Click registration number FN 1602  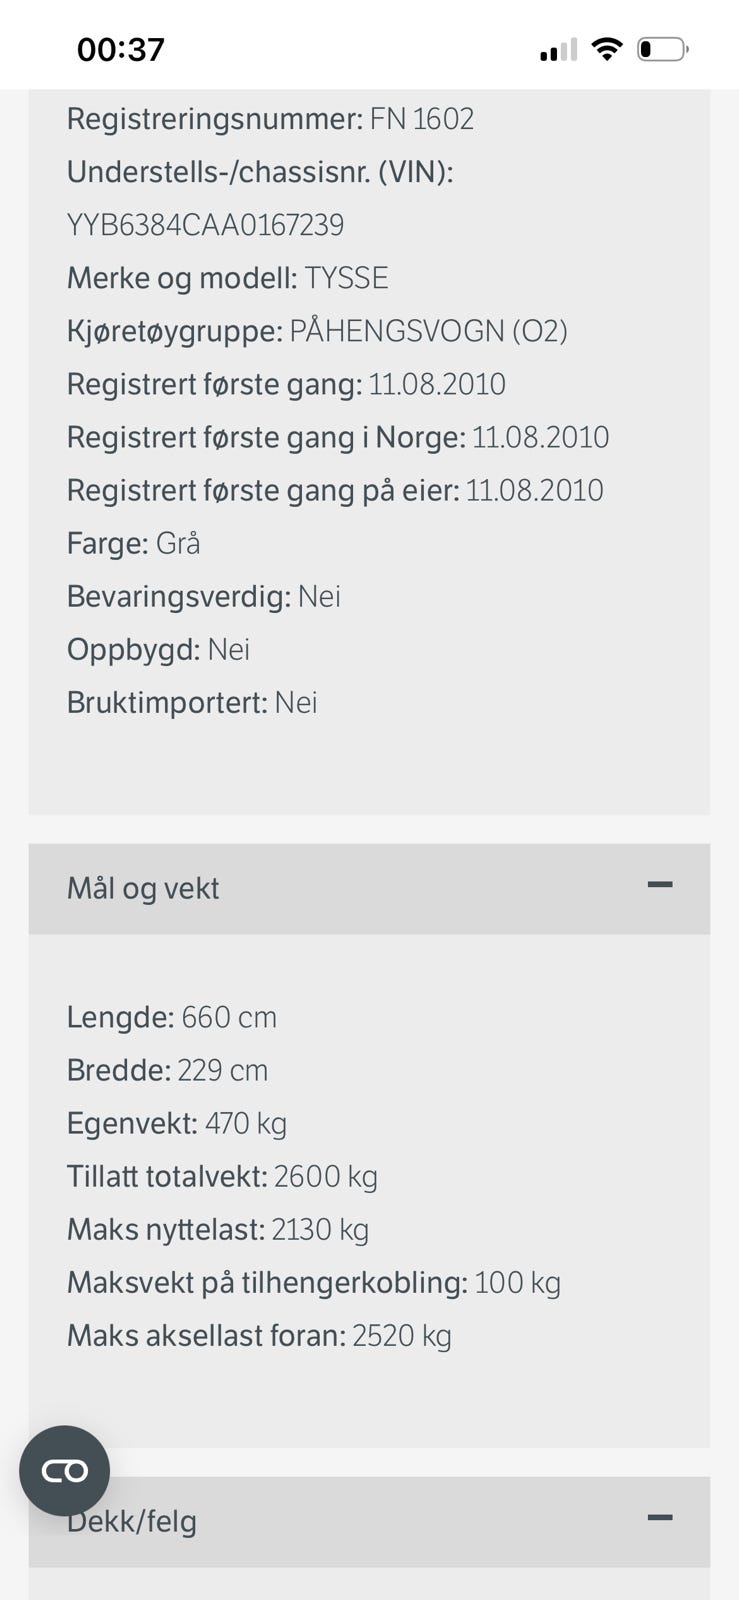click(x=422, y=119)
